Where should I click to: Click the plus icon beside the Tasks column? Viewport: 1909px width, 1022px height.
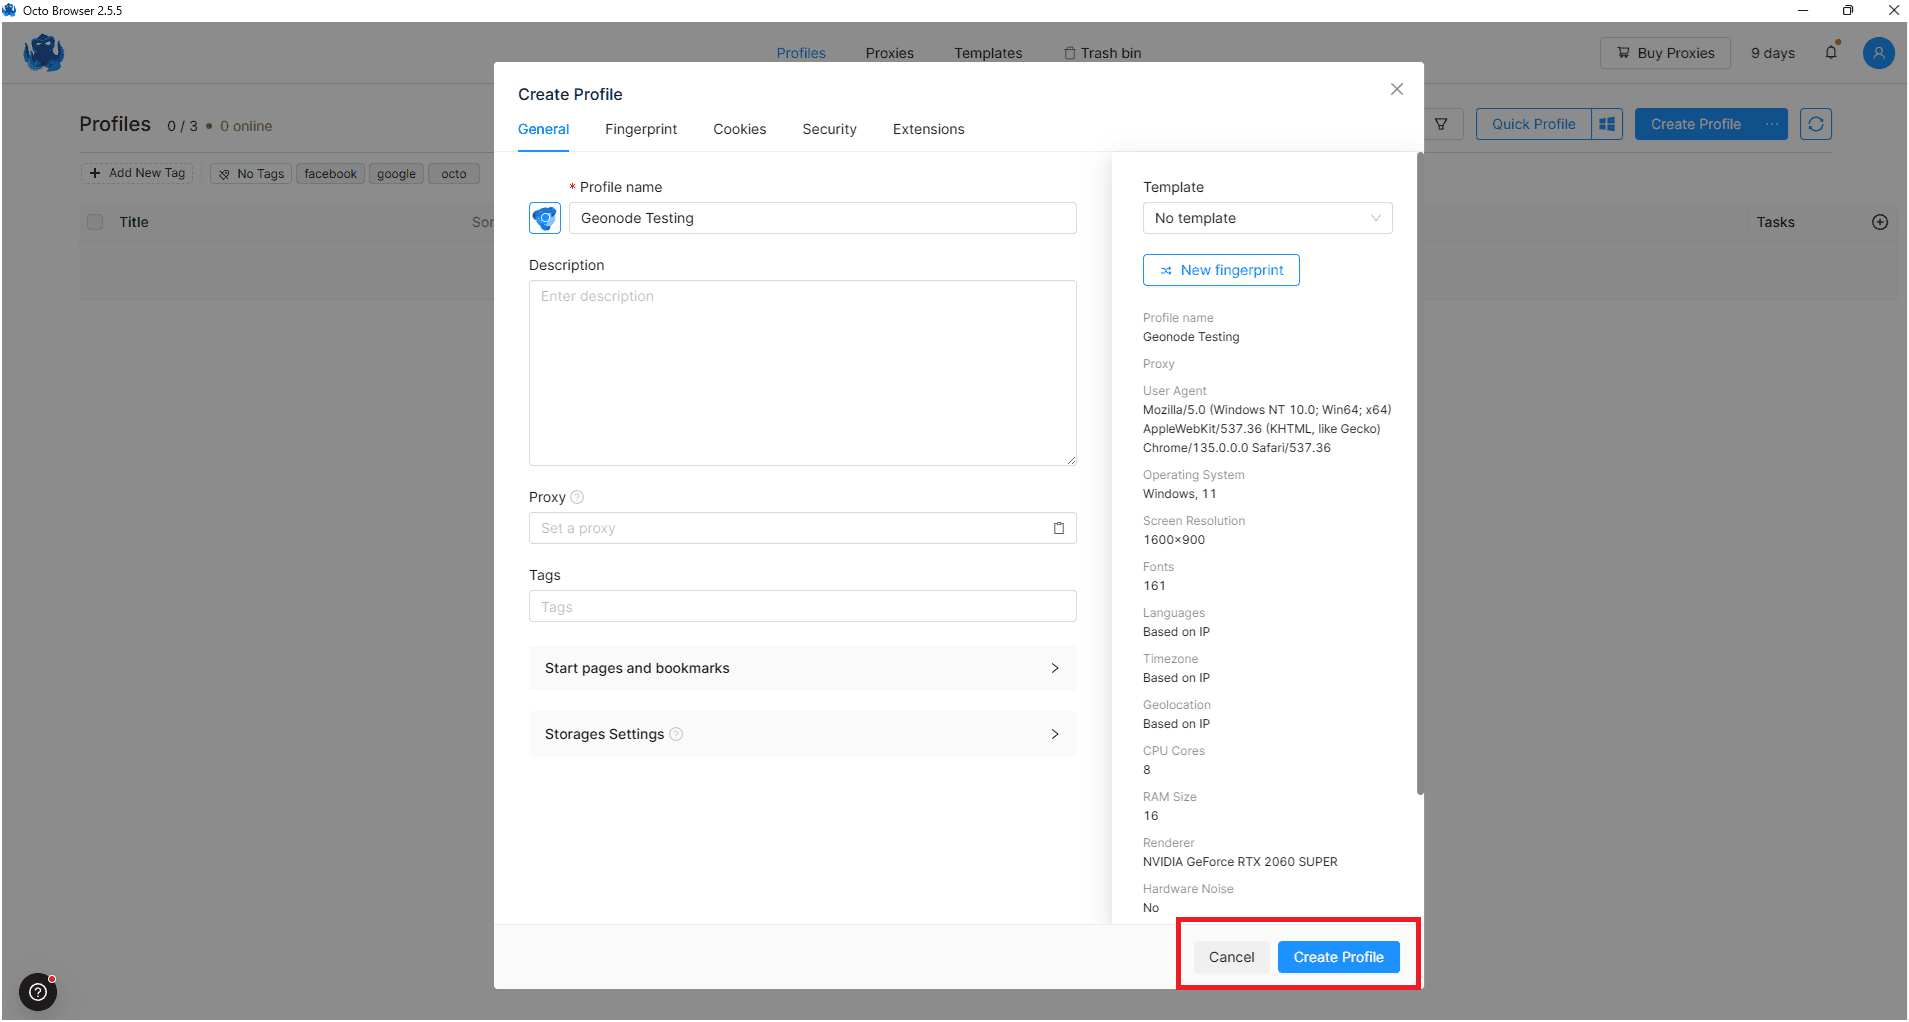coord(1879,222)
